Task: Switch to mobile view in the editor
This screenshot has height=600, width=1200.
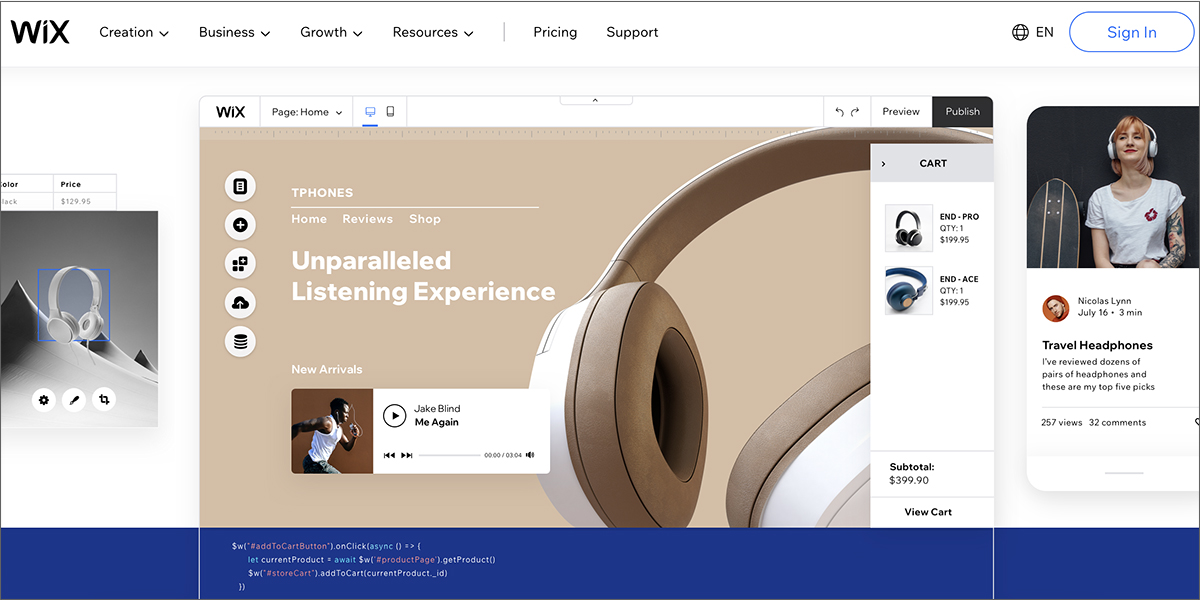Action: 390,112
